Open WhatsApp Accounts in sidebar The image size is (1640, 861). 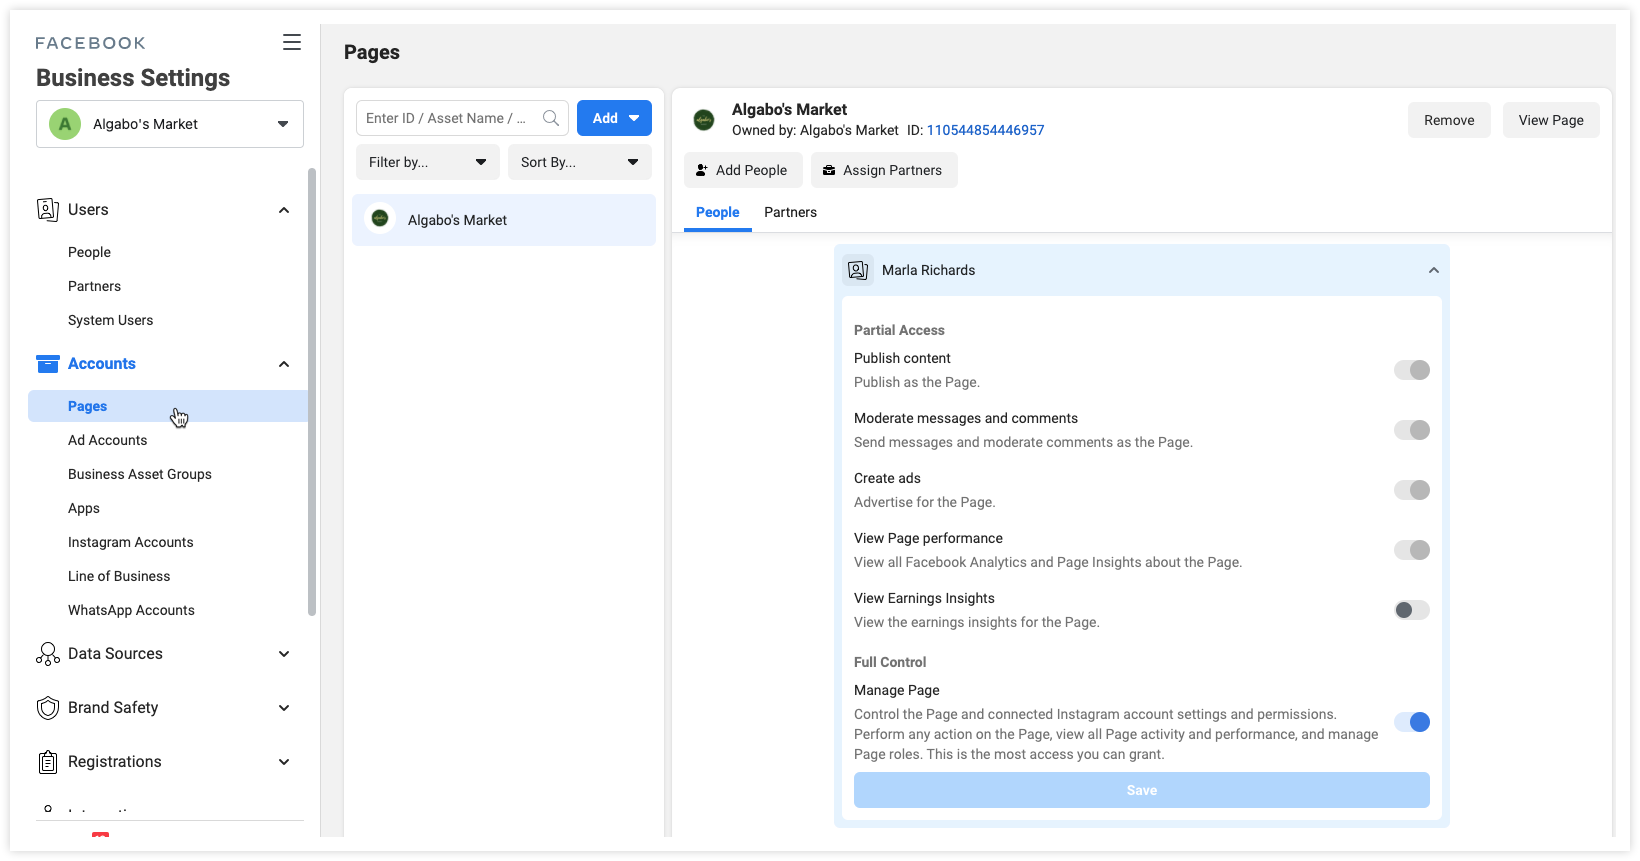click(131, 610)
